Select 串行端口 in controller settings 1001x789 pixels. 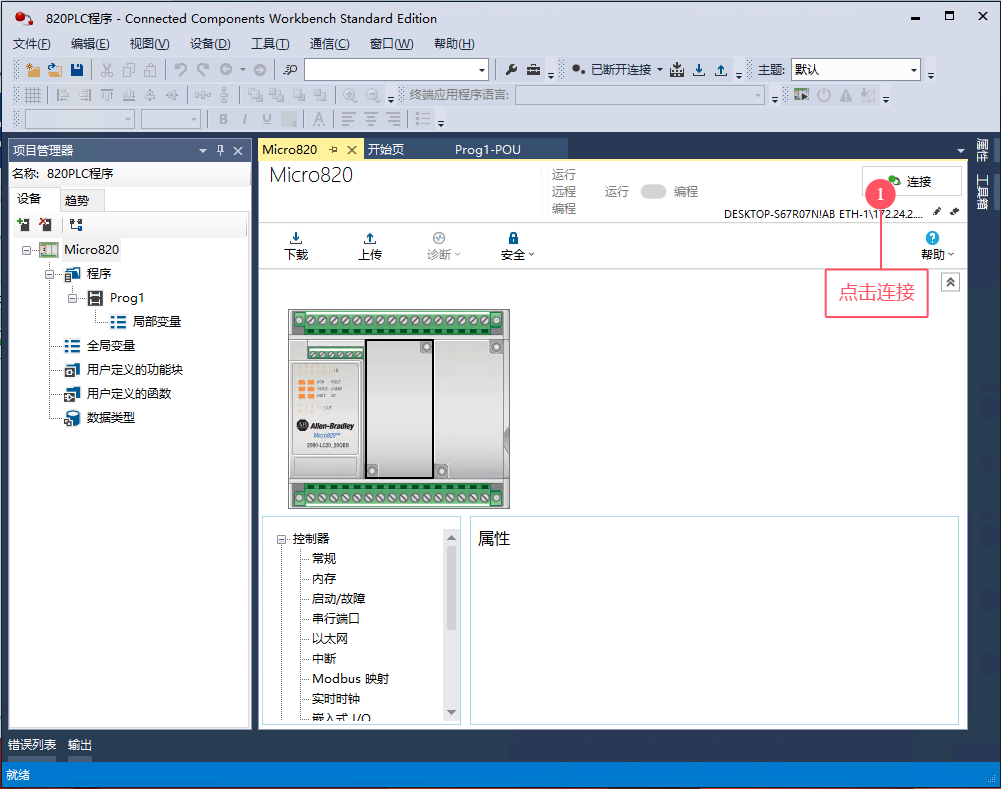336,619
